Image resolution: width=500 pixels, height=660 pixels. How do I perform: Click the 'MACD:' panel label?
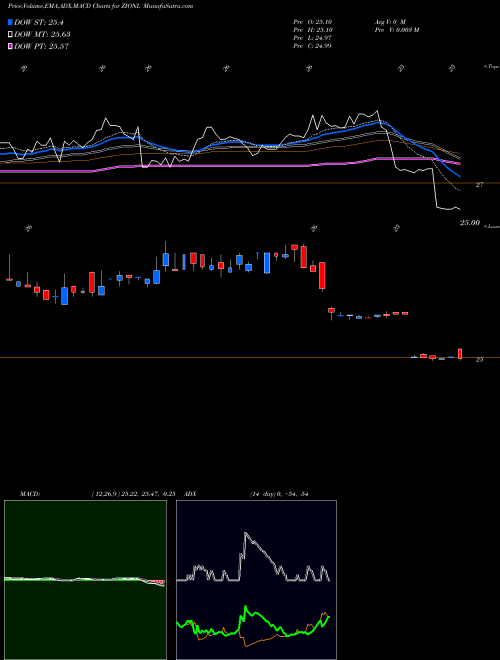30,494
